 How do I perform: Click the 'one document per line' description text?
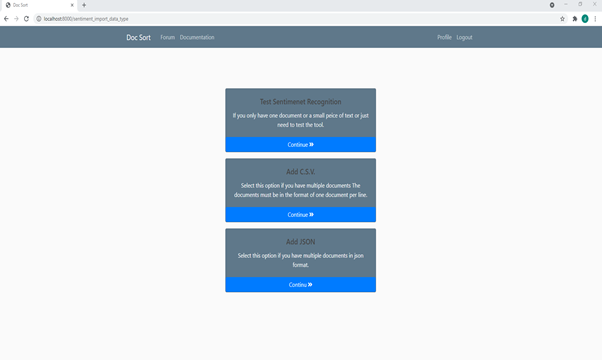(x=301, y=190)
